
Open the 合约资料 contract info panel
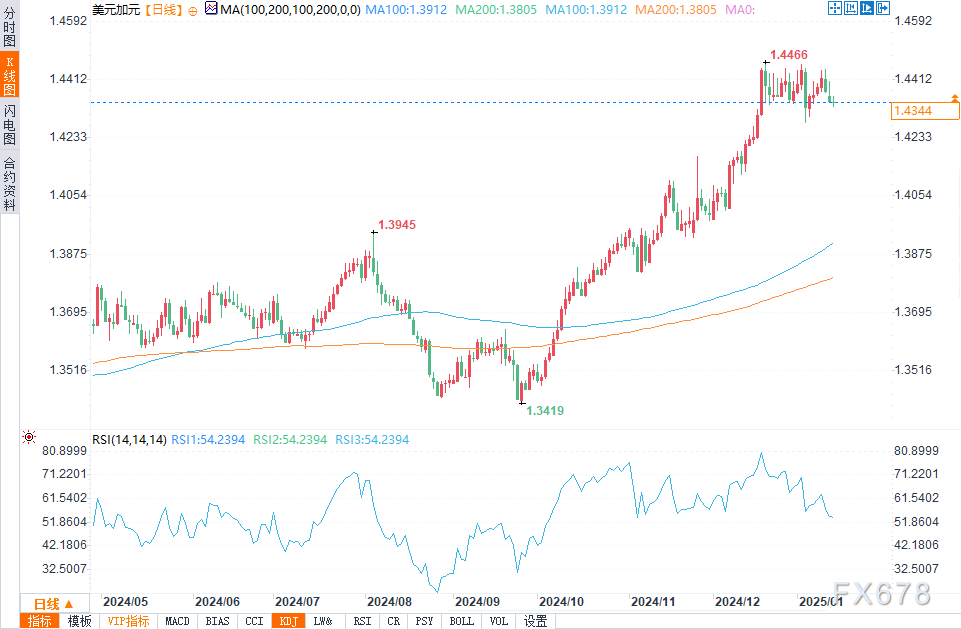pos(9,183)
